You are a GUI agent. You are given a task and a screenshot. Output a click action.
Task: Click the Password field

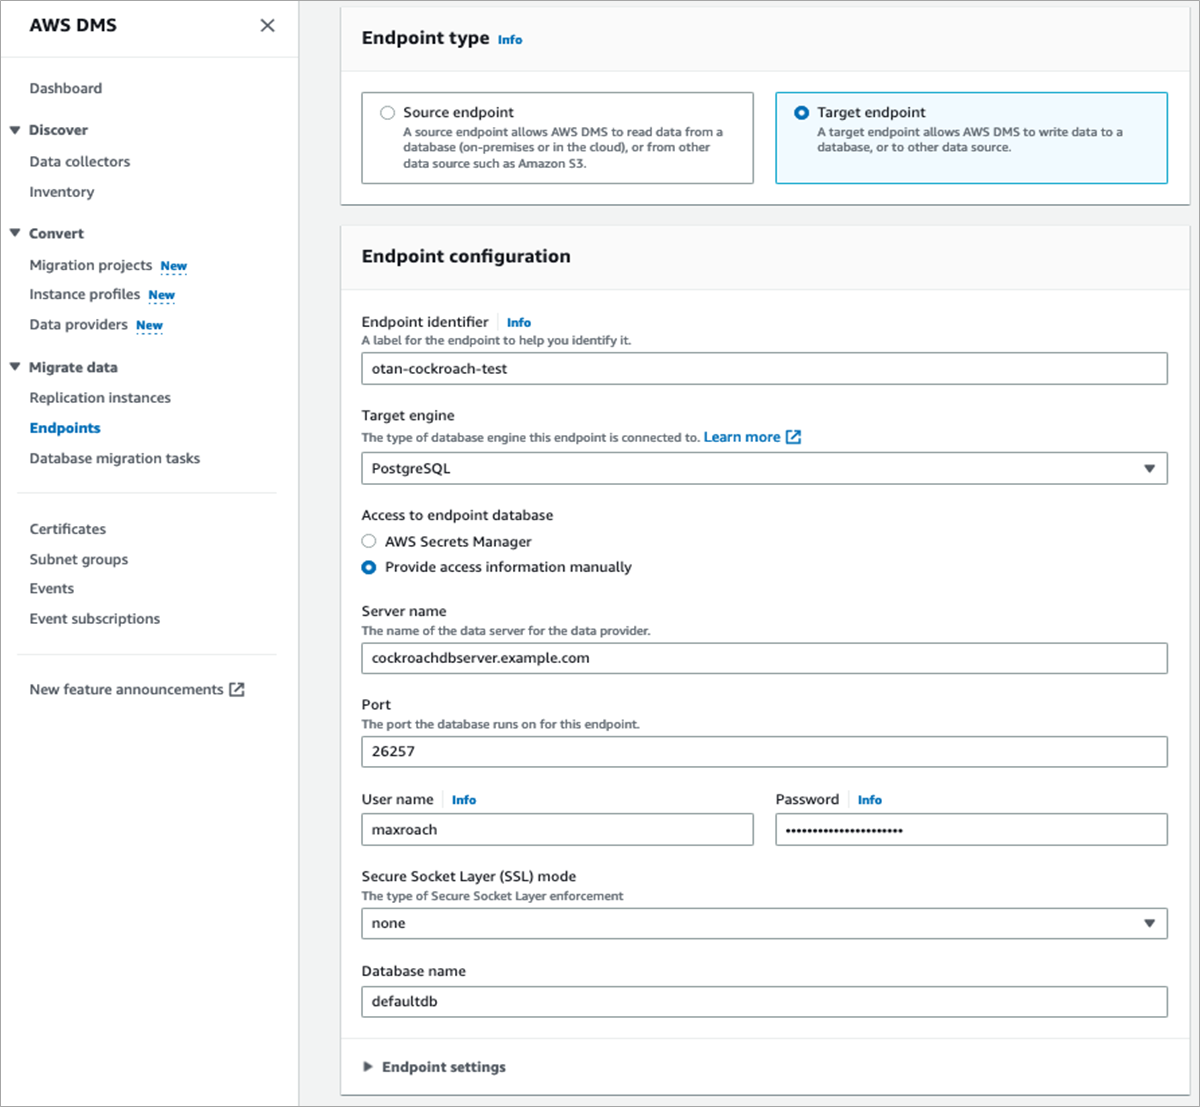pos(971,830)
